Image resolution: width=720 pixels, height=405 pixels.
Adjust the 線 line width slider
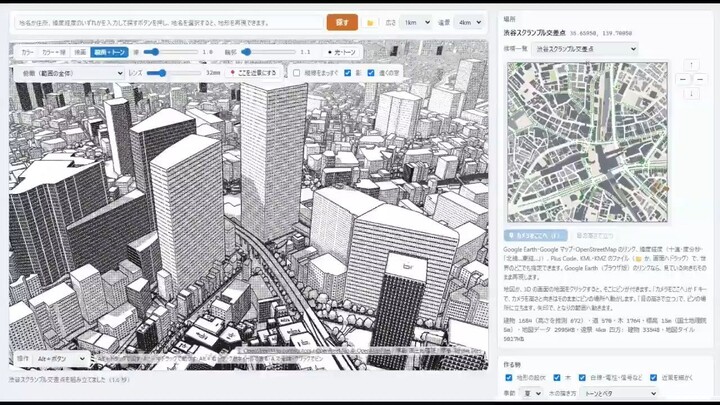pos(170,52)
